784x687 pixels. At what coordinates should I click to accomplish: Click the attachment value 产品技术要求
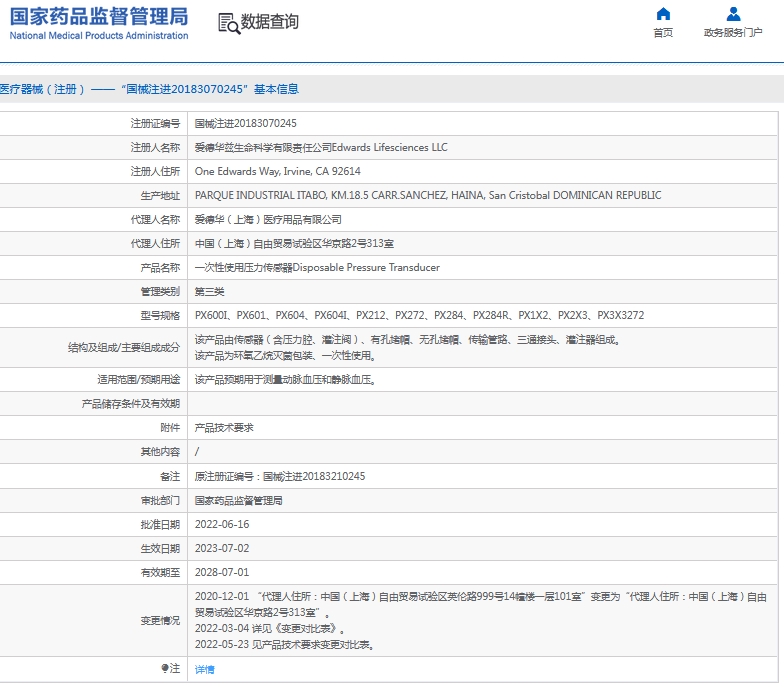point(224,428)
